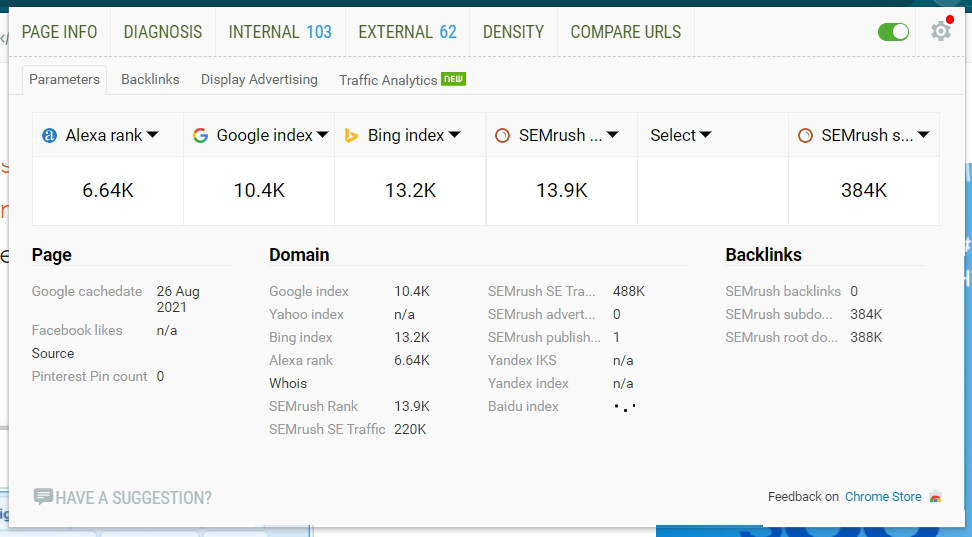
Task: Click the Yahoo index label
Action: click(306, 314)
